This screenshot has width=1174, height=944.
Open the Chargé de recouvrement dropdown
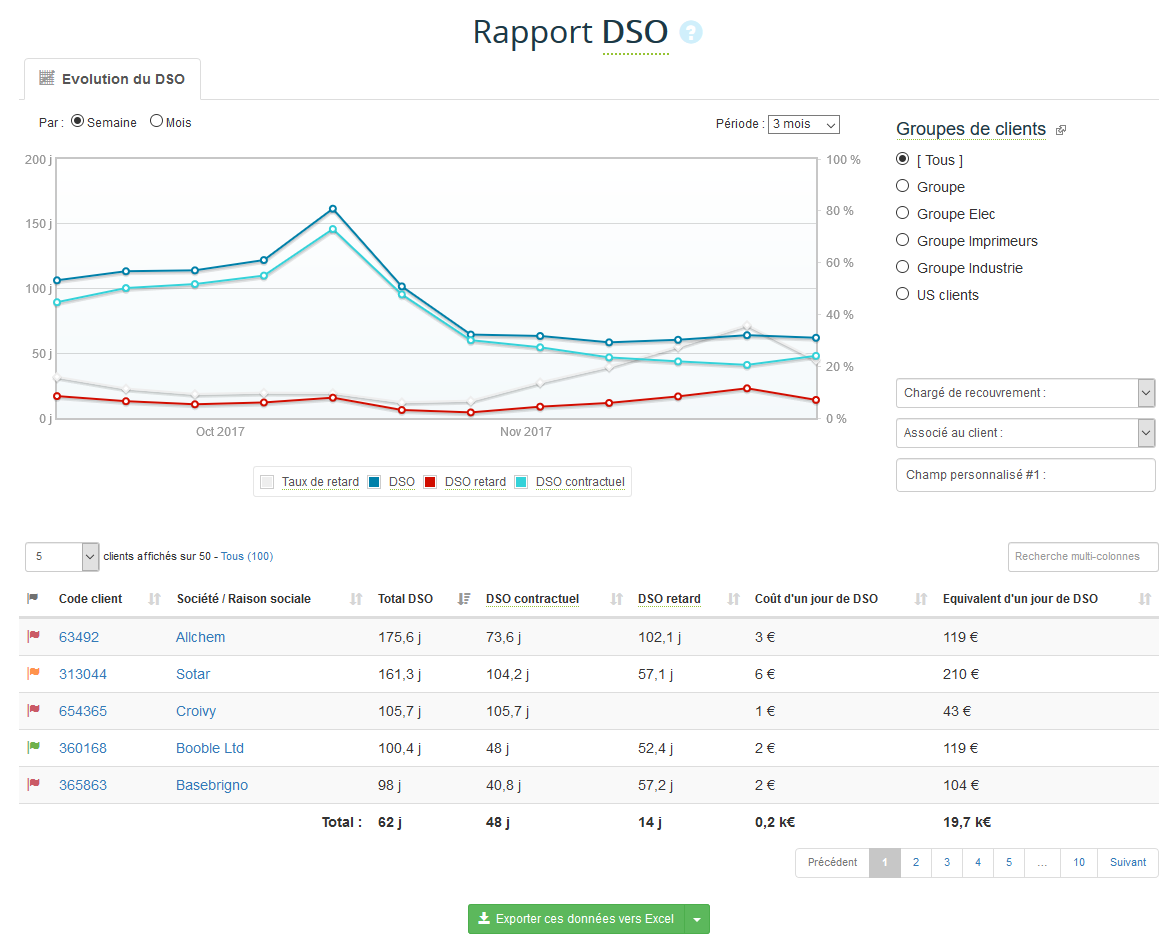click(x=1025, y=393)
